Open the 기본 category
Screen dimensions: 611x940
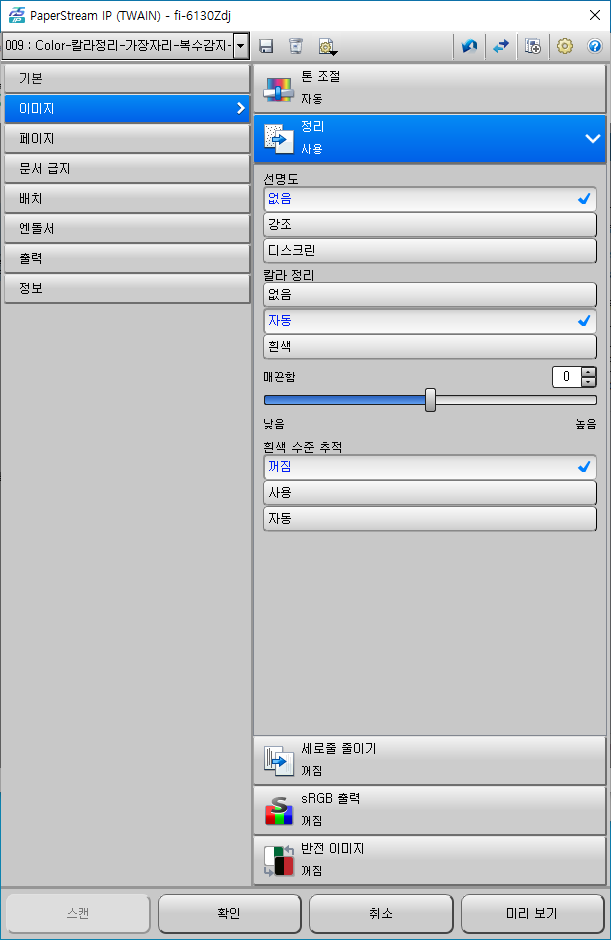[127, 79]
